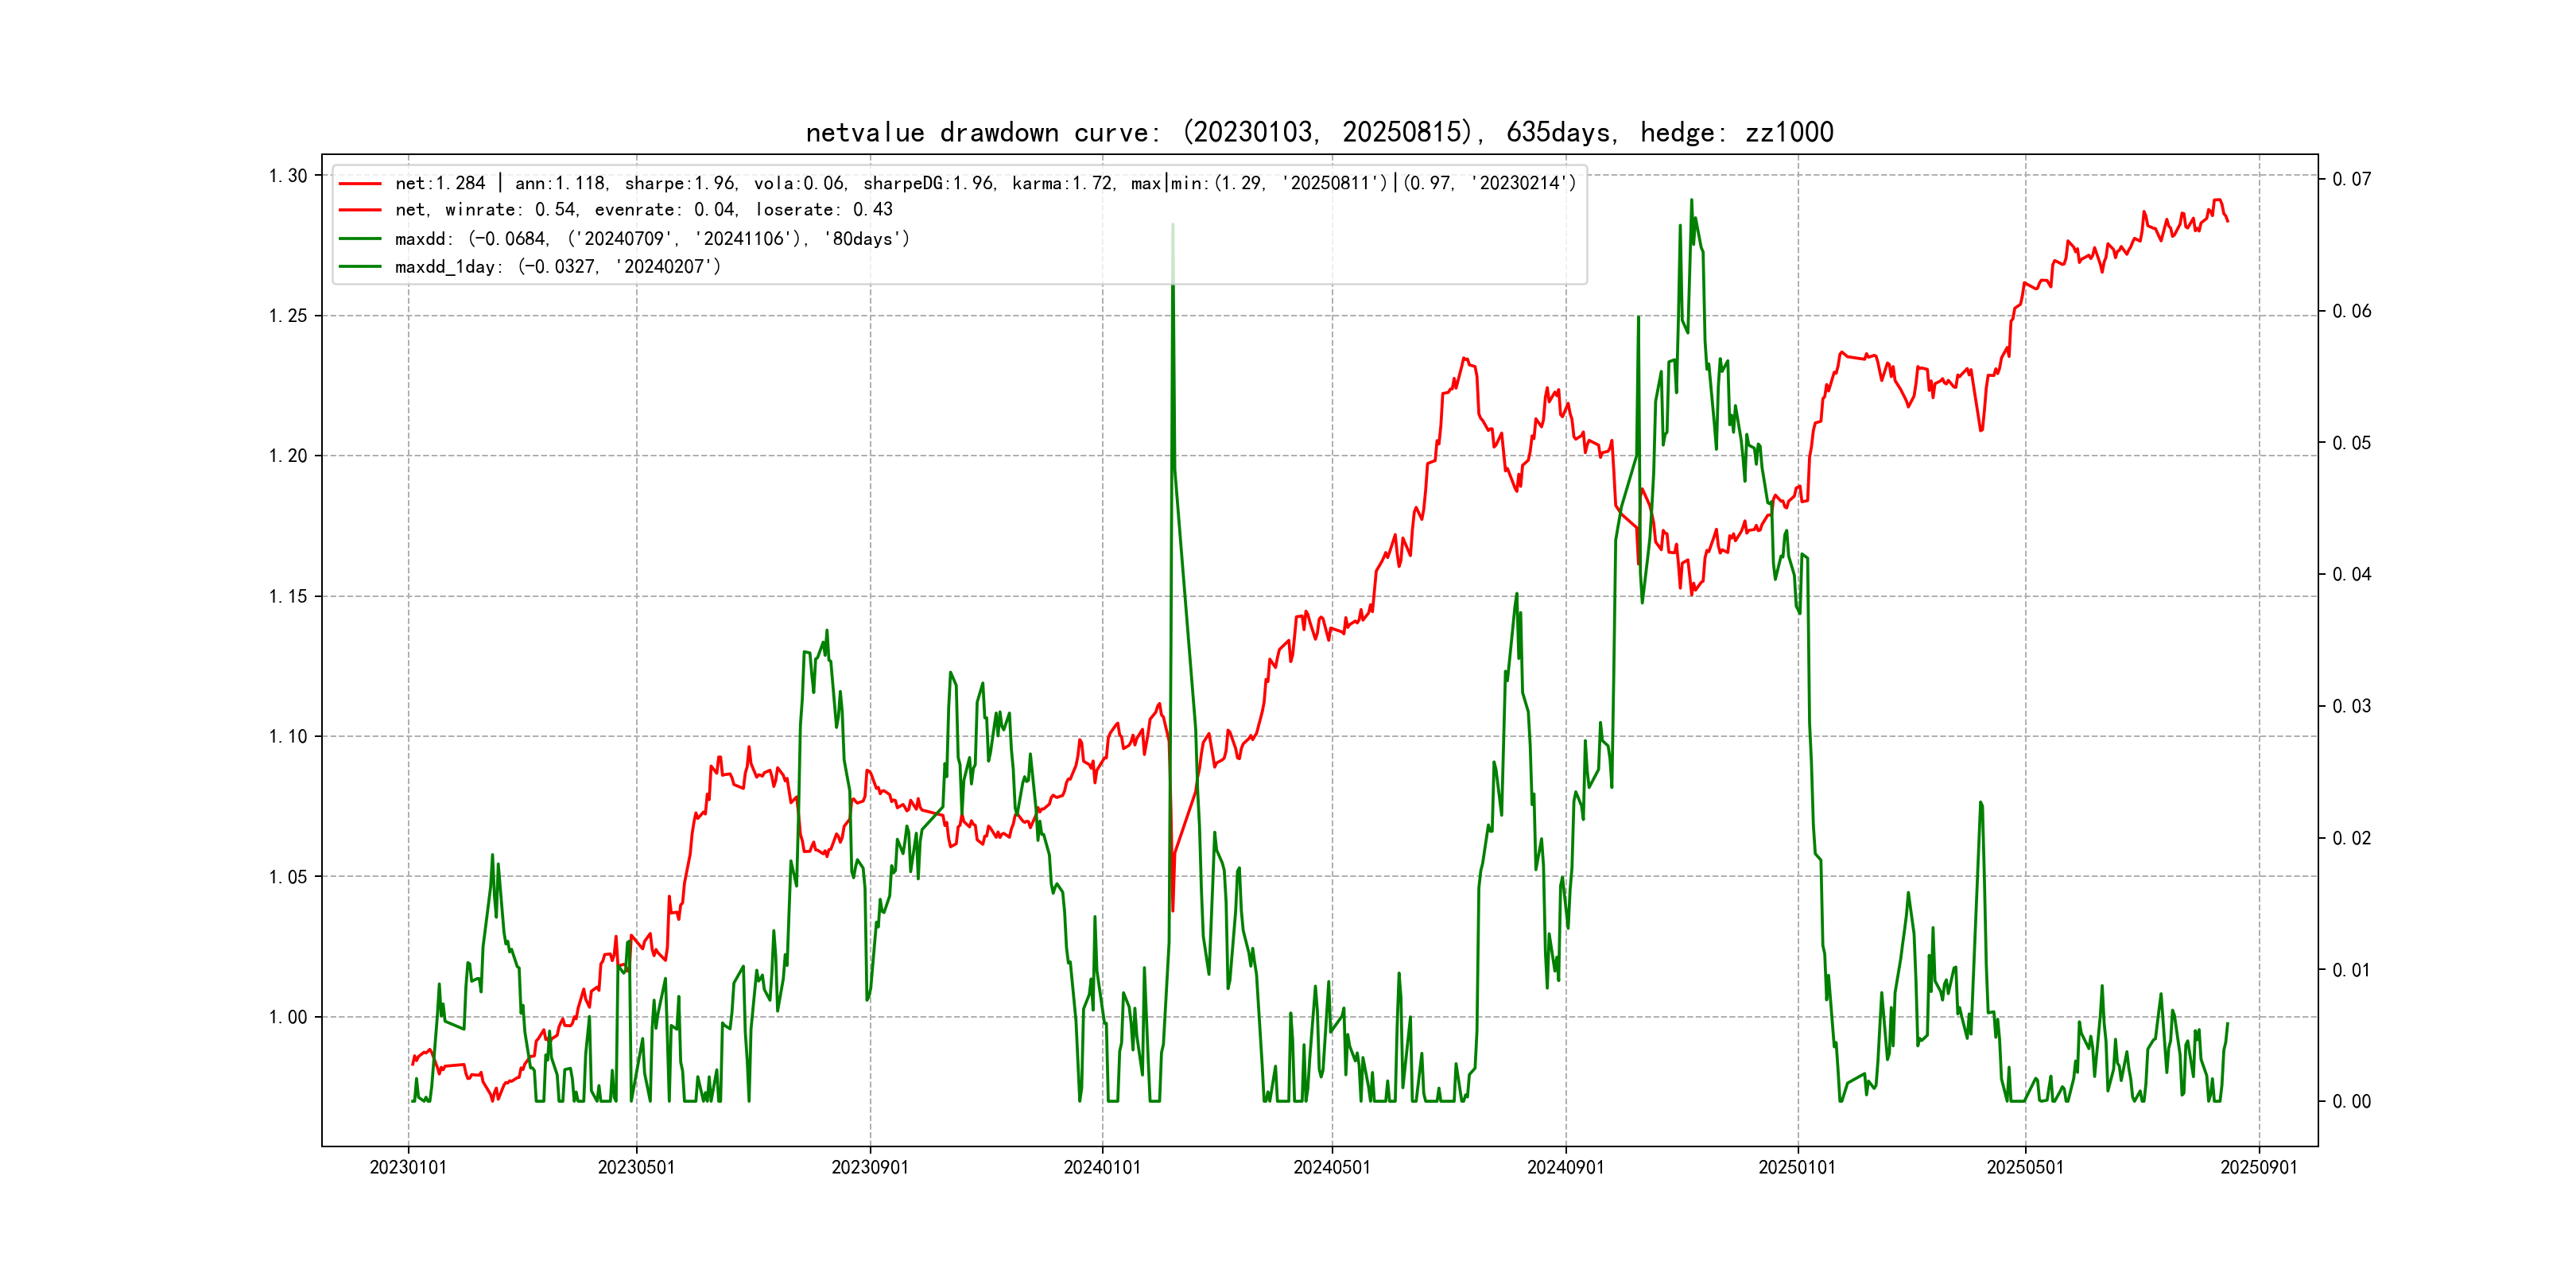This screenshot has width=2576, height=1288.
Task: Click the 1.15 left axis label
Action: 288,597
